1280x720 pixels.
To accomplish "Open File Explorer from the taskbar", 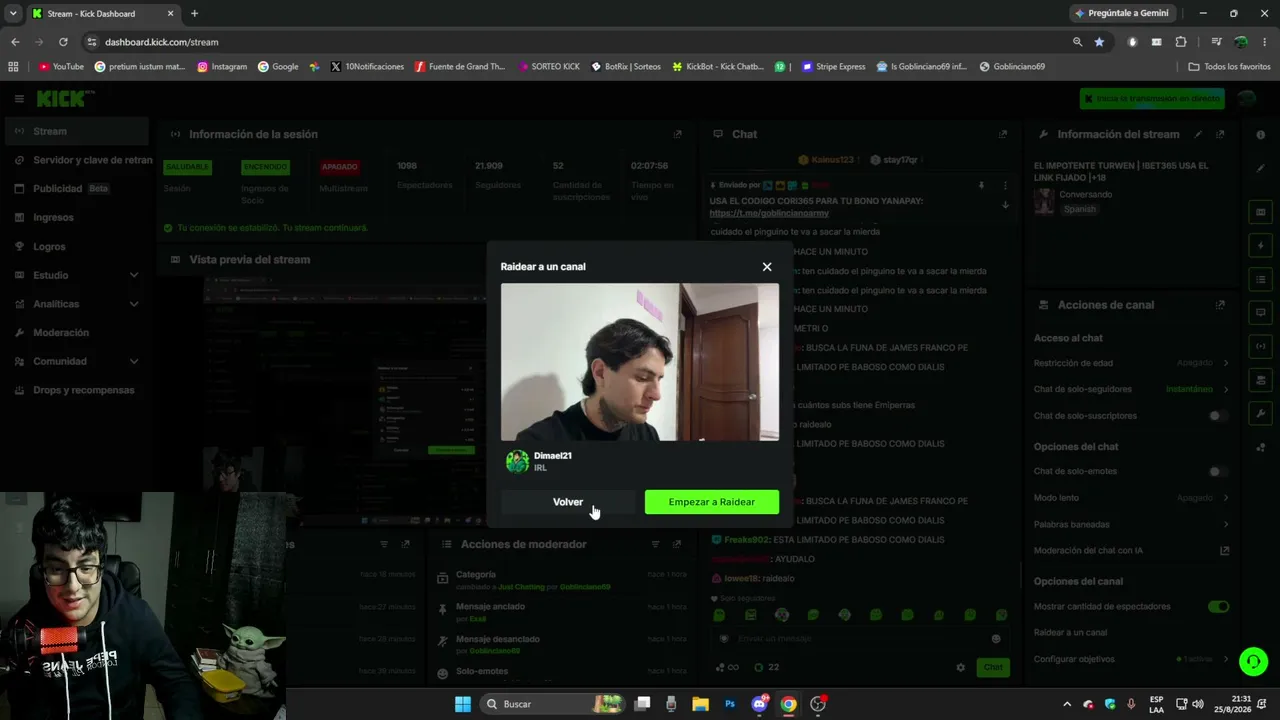I will (x=700, y=704).
